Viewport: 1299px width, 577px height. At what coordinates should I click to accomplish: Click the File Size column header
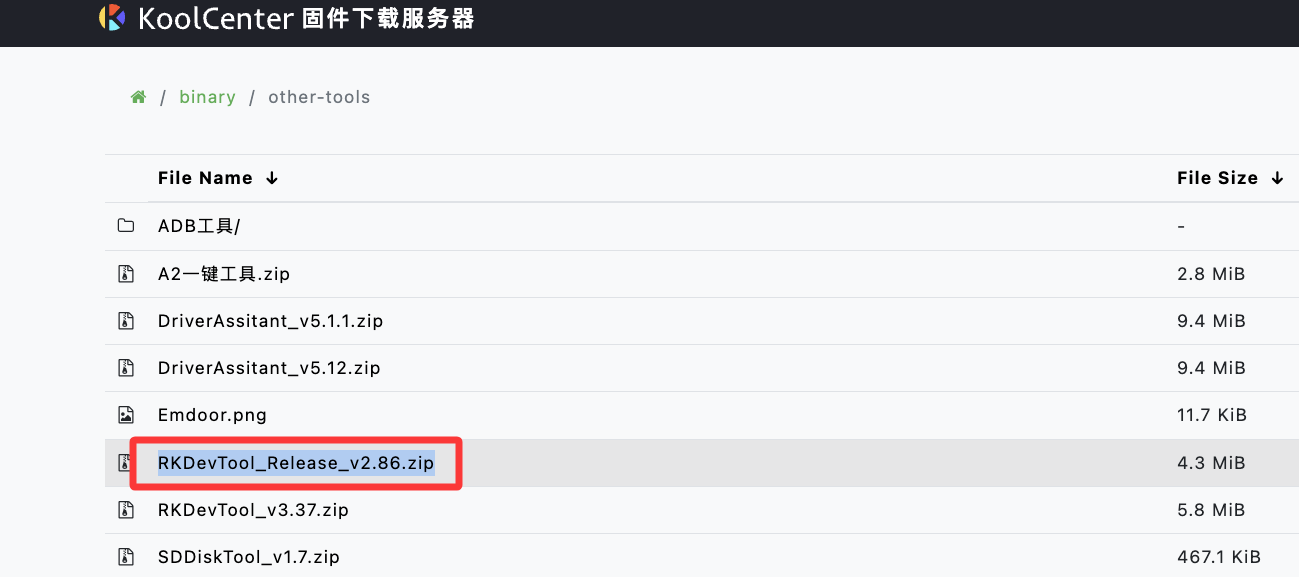[x=1217, y=178]
